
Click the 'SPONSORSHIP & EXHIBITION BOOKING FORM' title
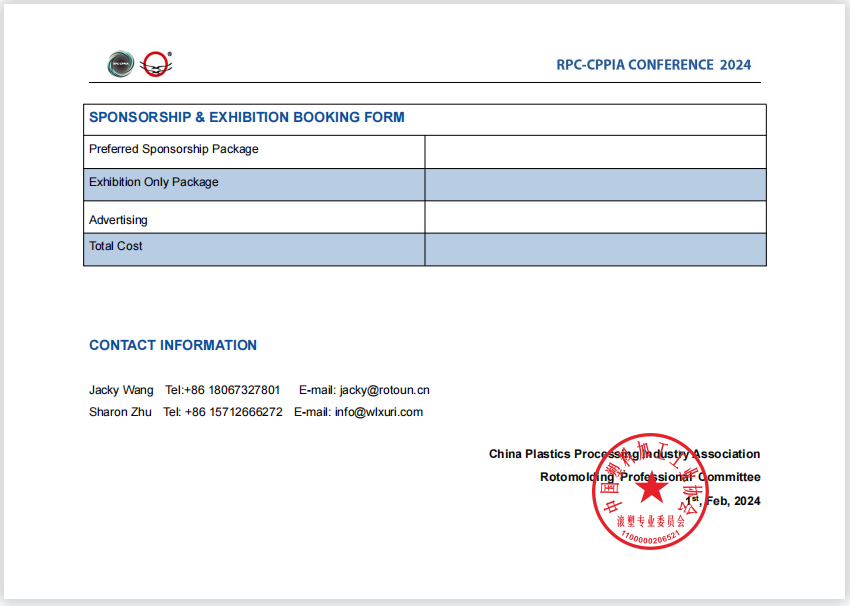[x=247, y=117]
